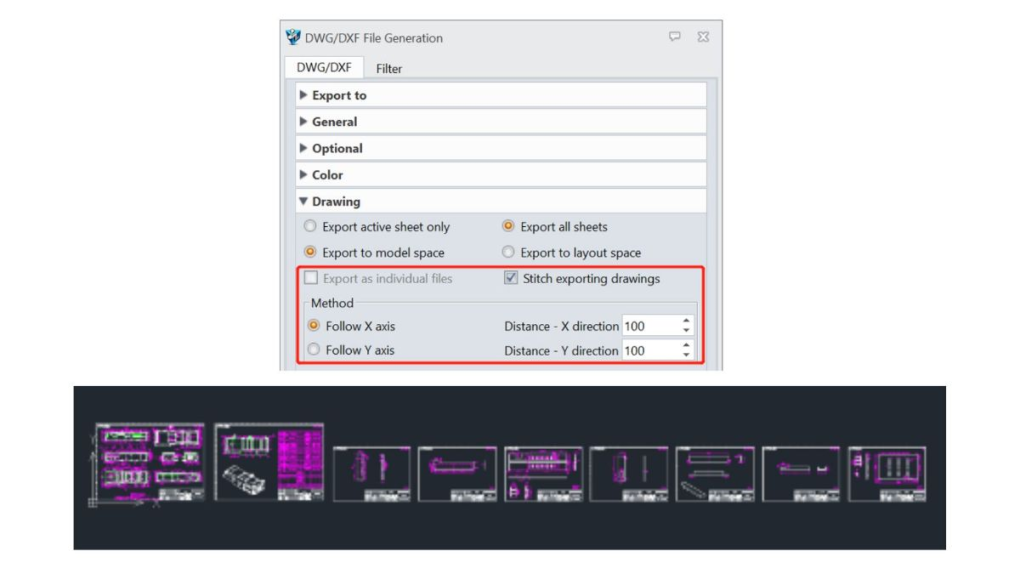Click the Distance - Y direction field
Viewport: 1020px width, 574px height.
651,351
